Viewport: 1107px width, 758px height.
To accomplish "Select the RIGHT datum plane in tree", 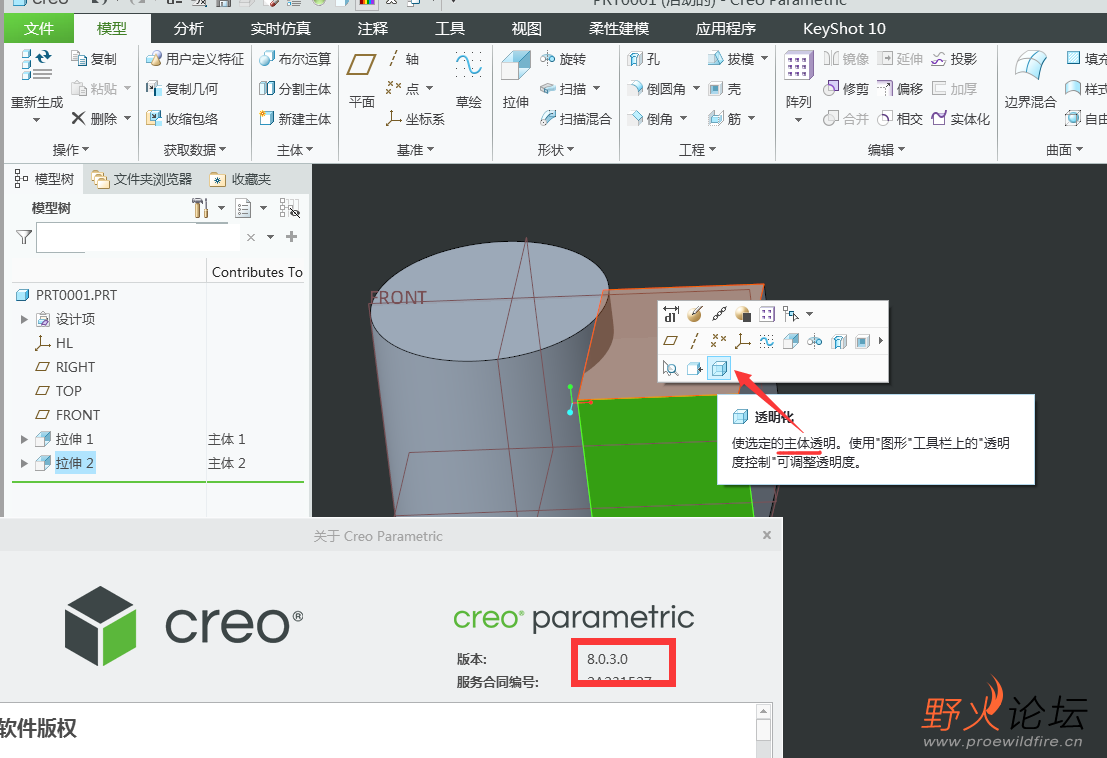I will click(x=65, y=367).
